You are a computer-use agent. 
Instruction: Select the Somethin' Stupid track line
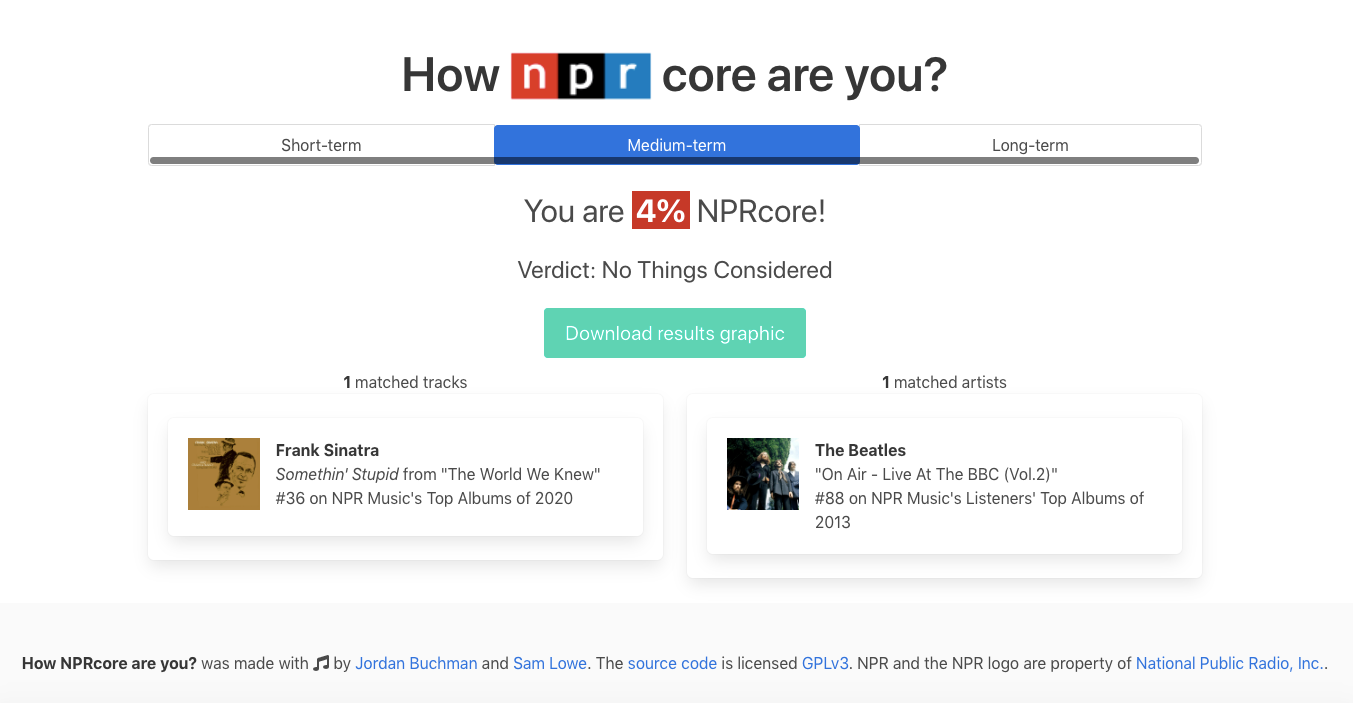[438, 474]
